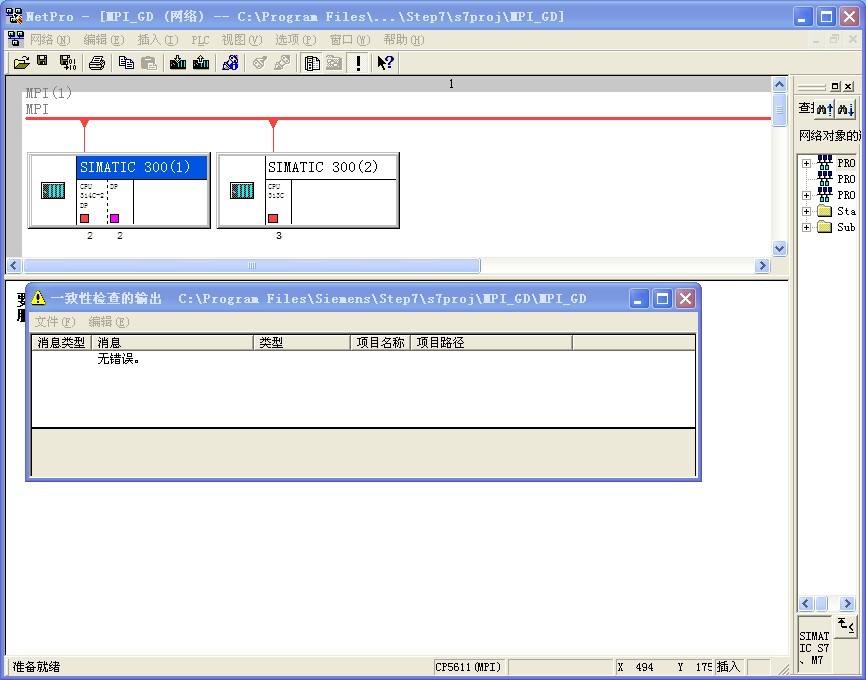Click the 消息类型 column header
866x680 pixels.
[x=61, y=342]
